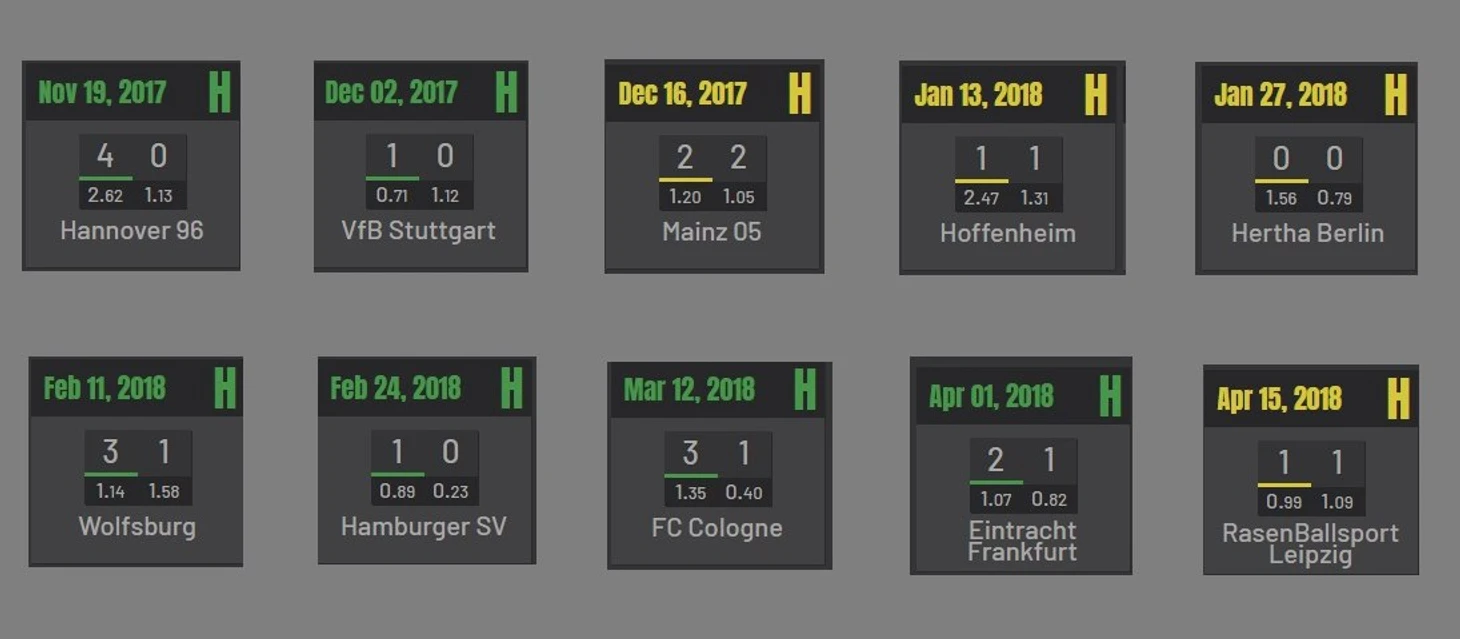Viewport: 1460px width, 639px height.
Task: Click the Apr 01, 2018 date header
Action: (990, 396)
